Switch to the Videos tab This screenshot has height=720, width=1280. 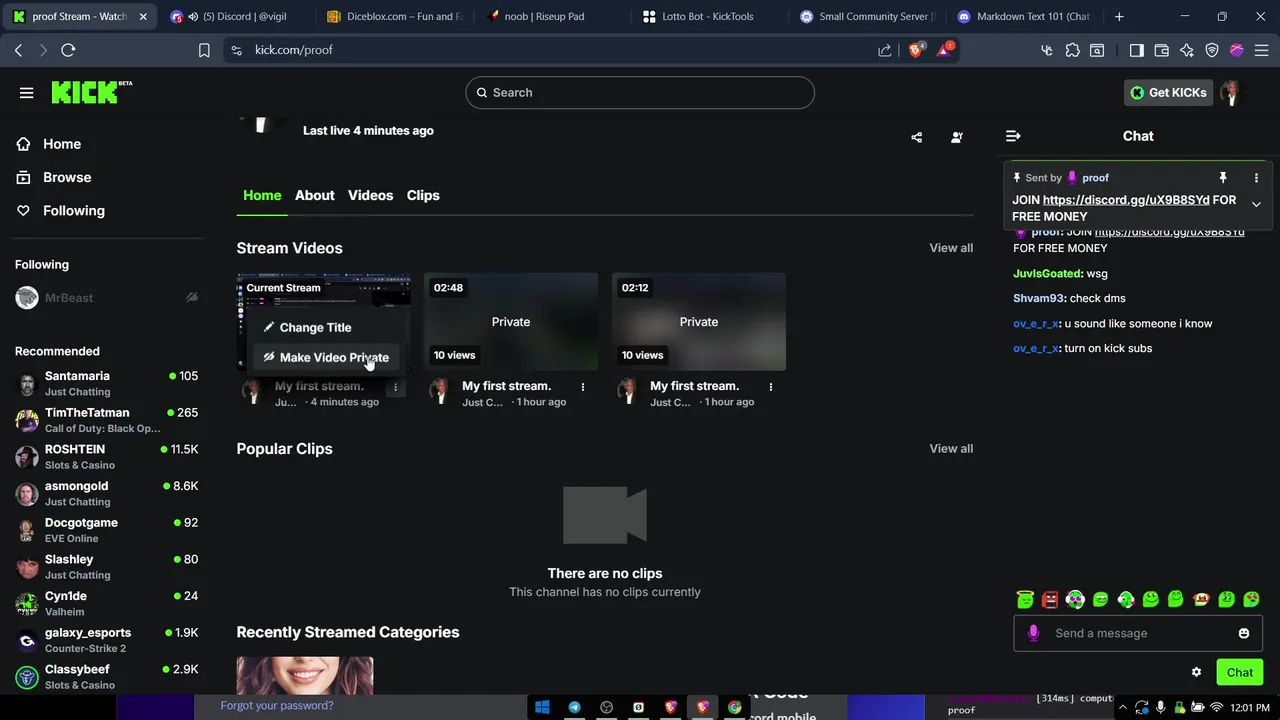coord(370,196)
